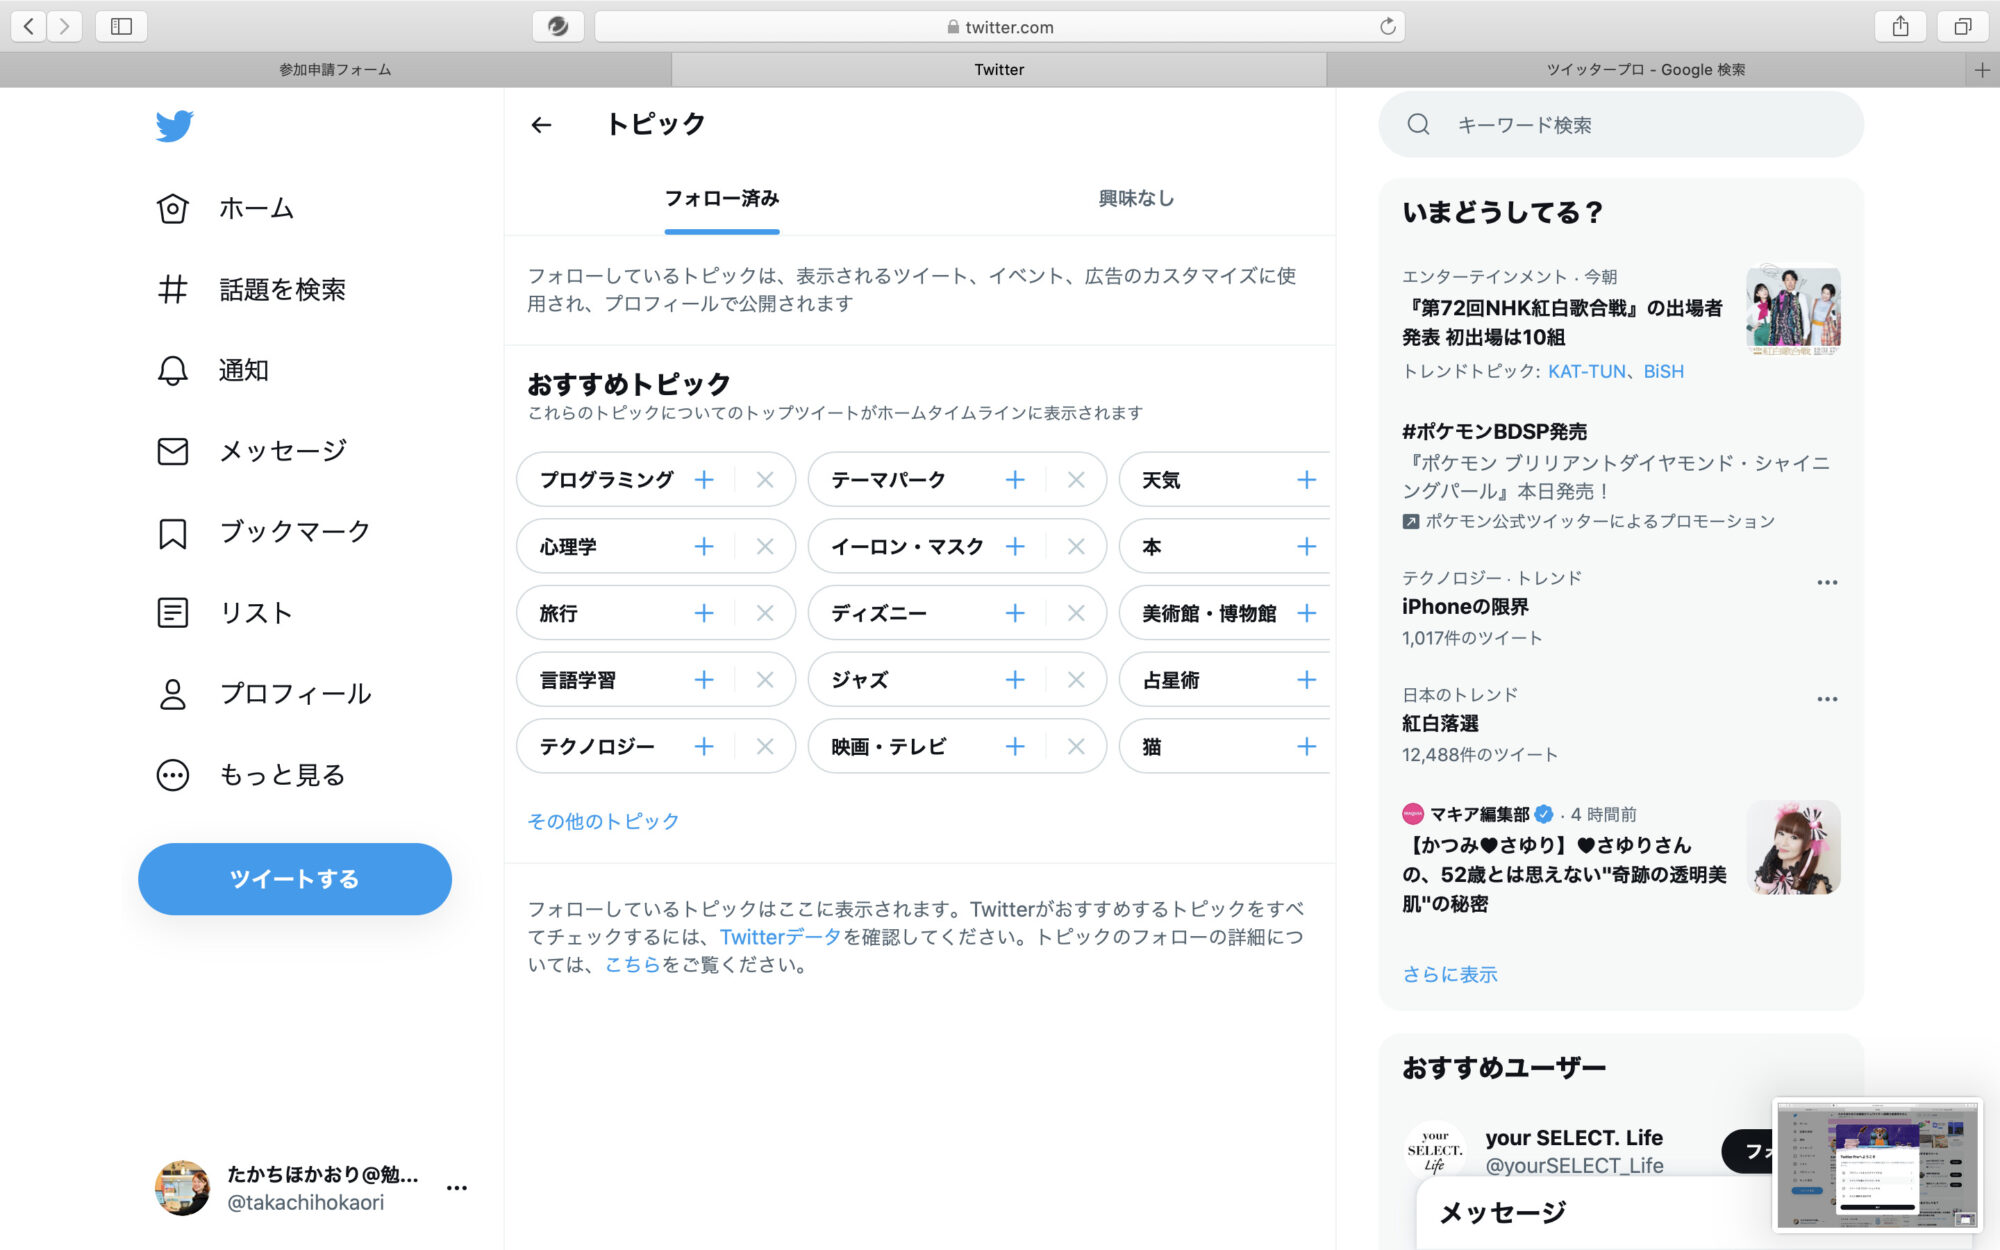Click the Safari address bar twitter.com

point(1000,27)
